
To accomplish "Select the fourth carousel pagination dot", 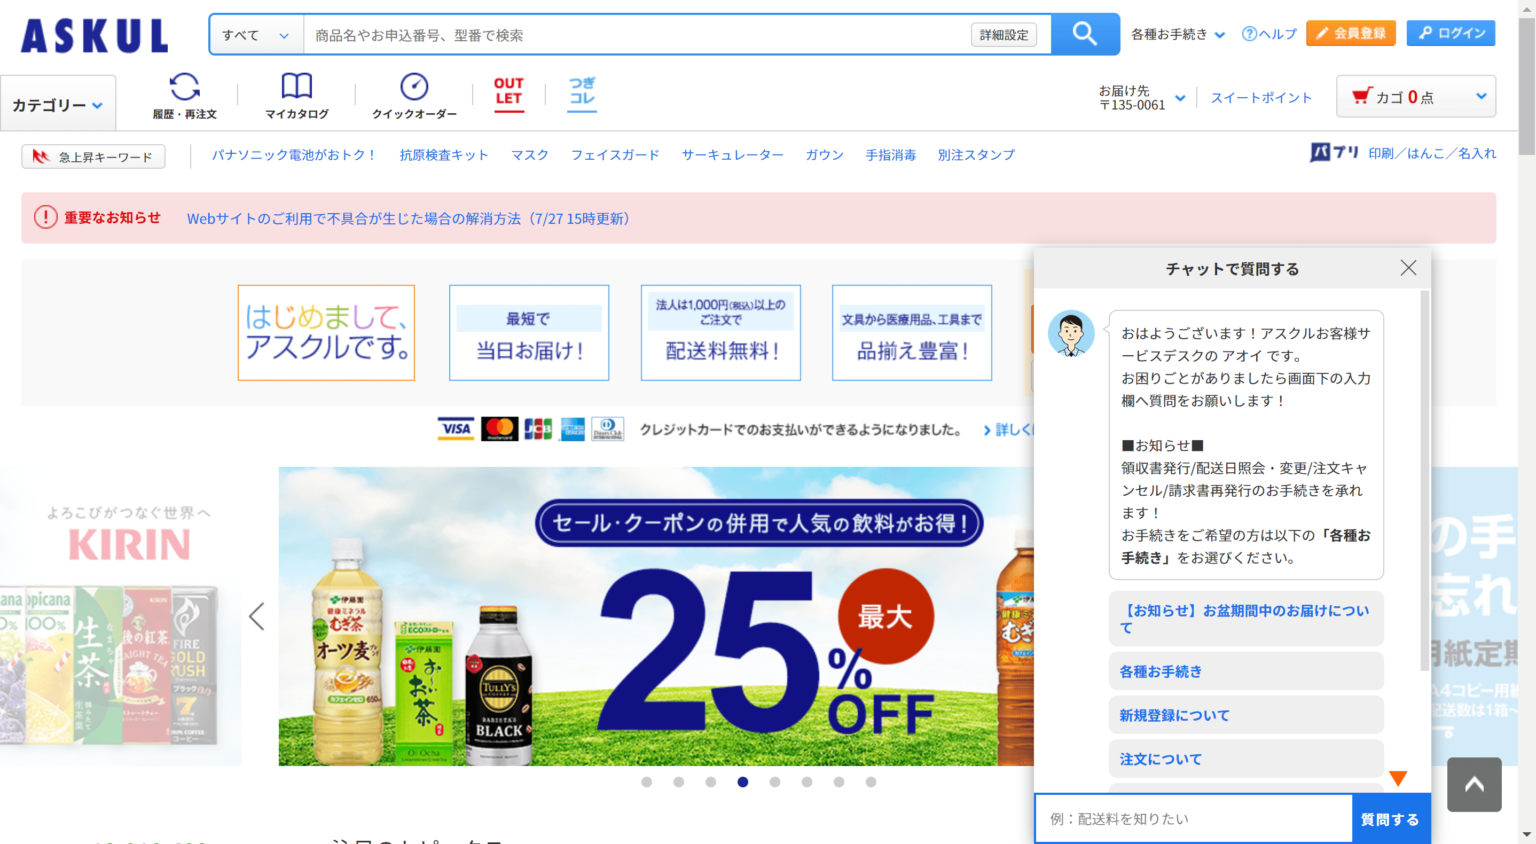I will click(742, 782).
